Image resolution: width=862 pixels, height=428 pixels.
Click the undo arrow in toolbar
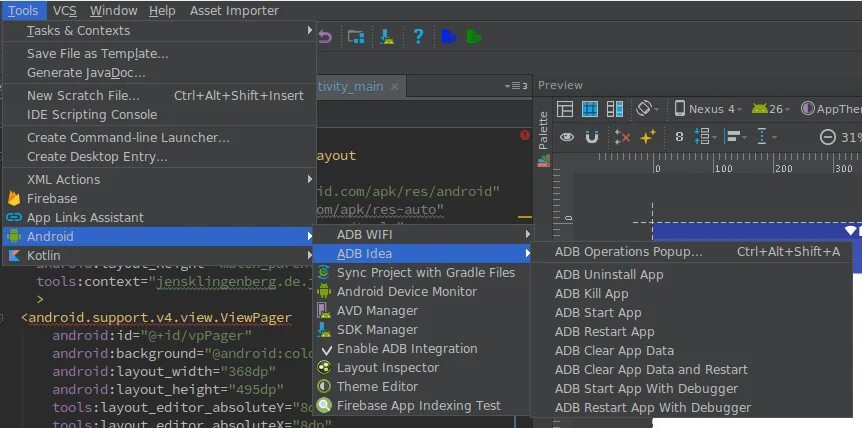(x=325, y=37)
